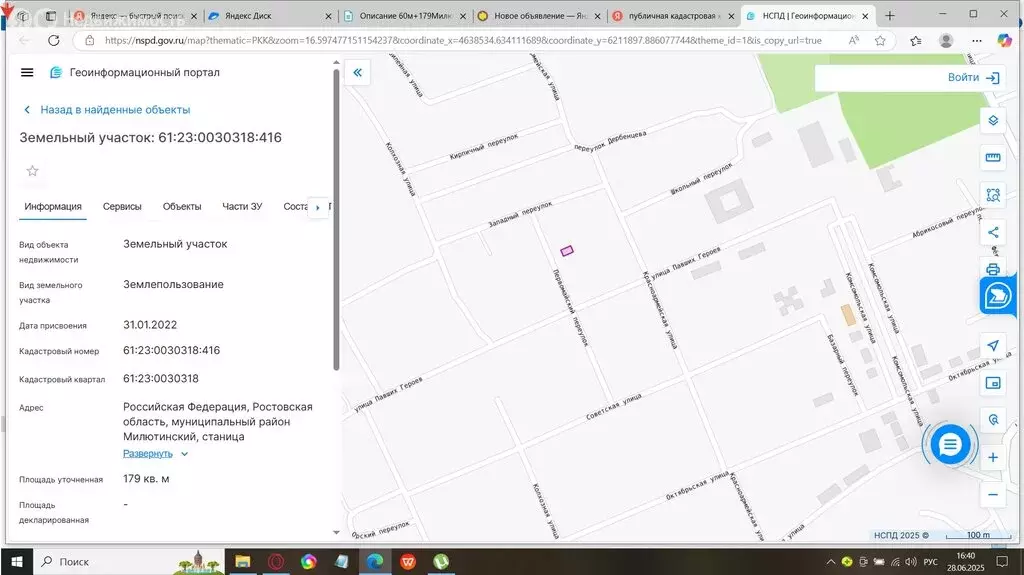The image size is (1024, 575).
Task: Switch to the Объекты tab
Action: pyautogui.click(x=182, y=206)
